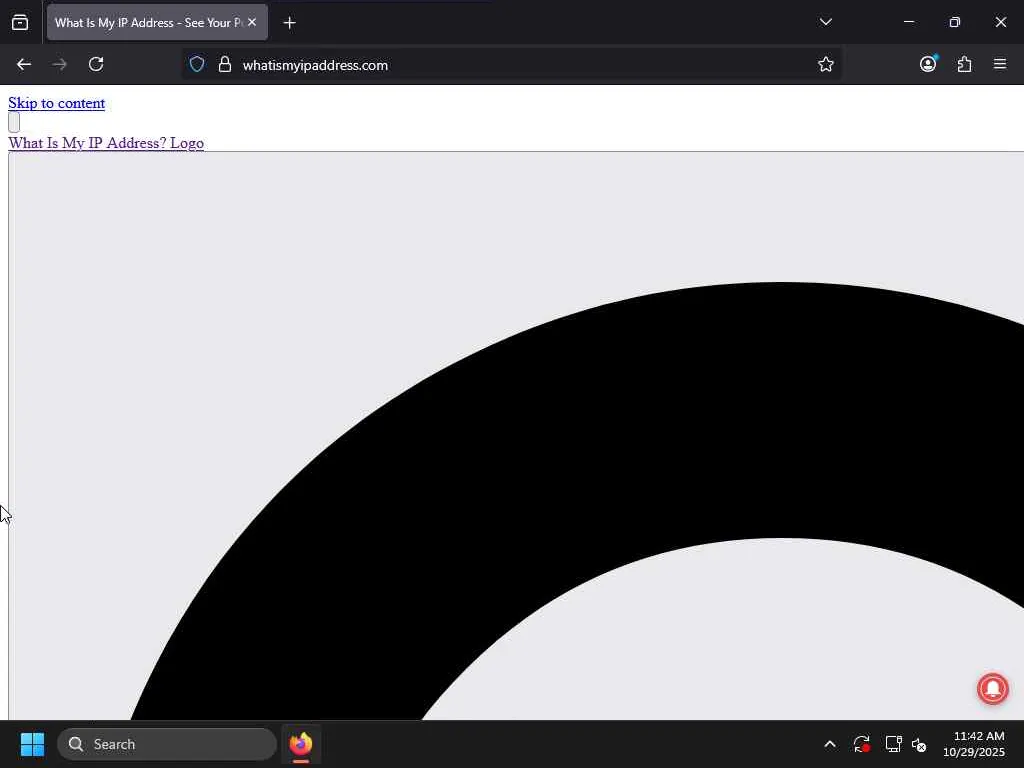
Task: Open the Windows Start menu
Action: click(x=32, y=744)
